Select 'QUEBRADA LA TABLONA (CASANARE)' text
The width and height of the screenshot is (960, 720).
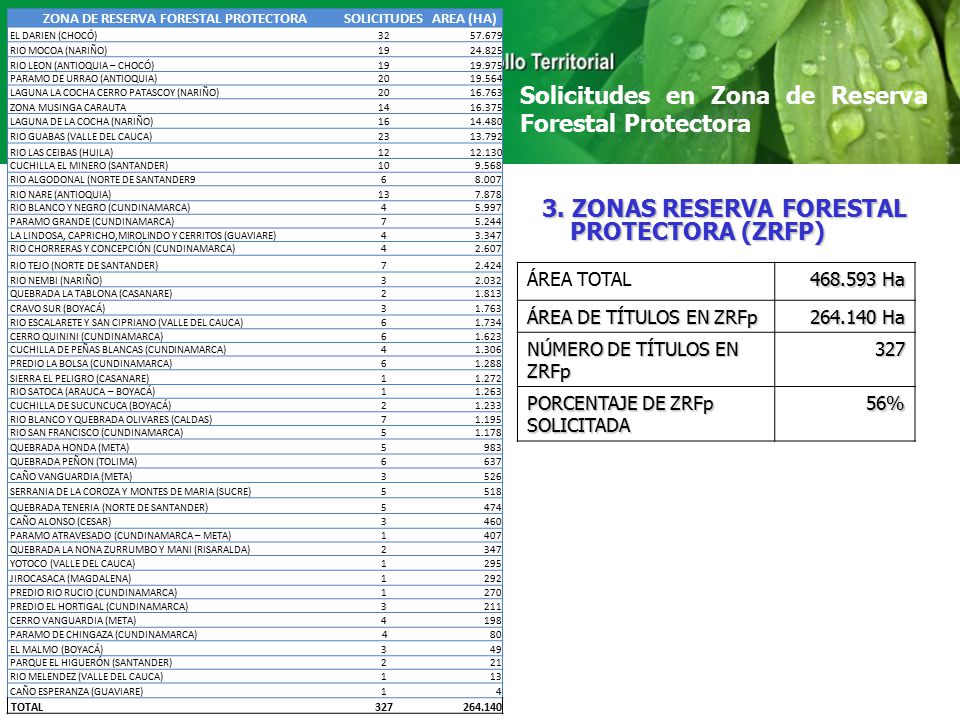coord(91,293)
